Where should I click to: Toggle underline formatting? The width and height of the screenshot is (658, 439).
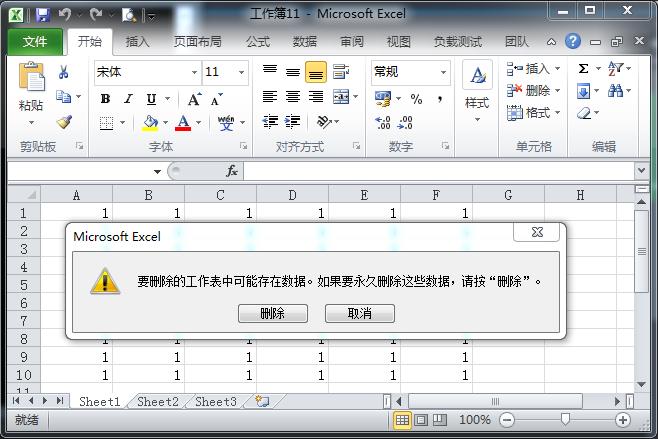151,99
